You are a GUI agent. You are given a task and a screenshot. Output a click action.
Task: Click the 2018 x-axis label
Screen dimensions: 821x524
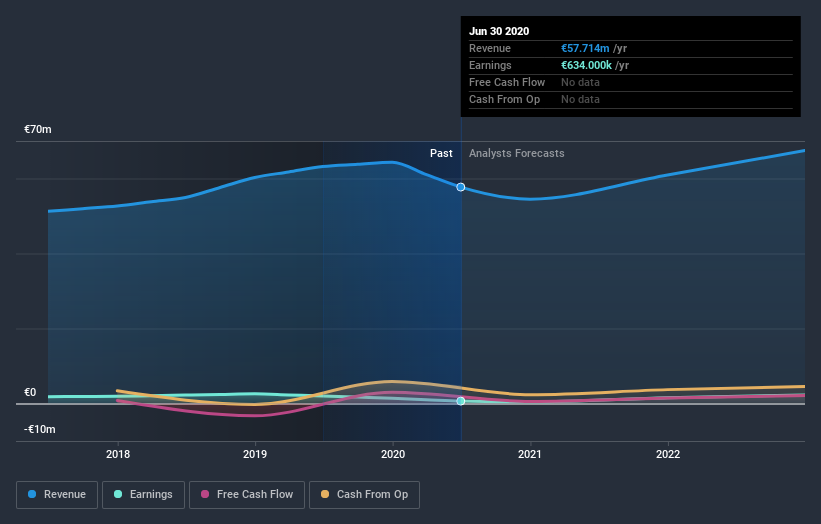(118, 454)
